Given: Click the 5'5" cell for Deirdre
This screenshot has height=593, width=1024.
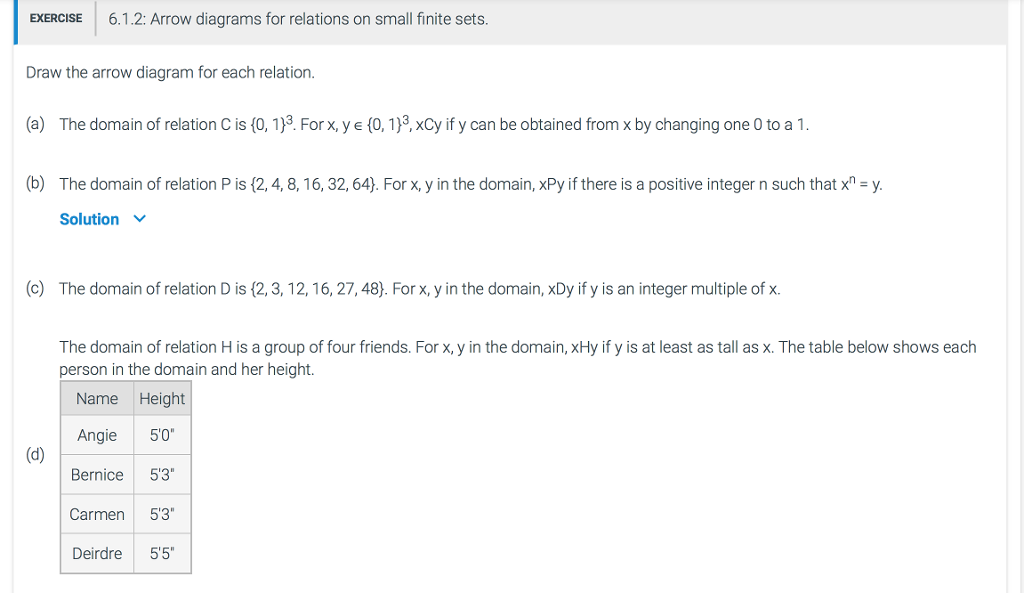Looking at the screenshot, I should [162, 553].
